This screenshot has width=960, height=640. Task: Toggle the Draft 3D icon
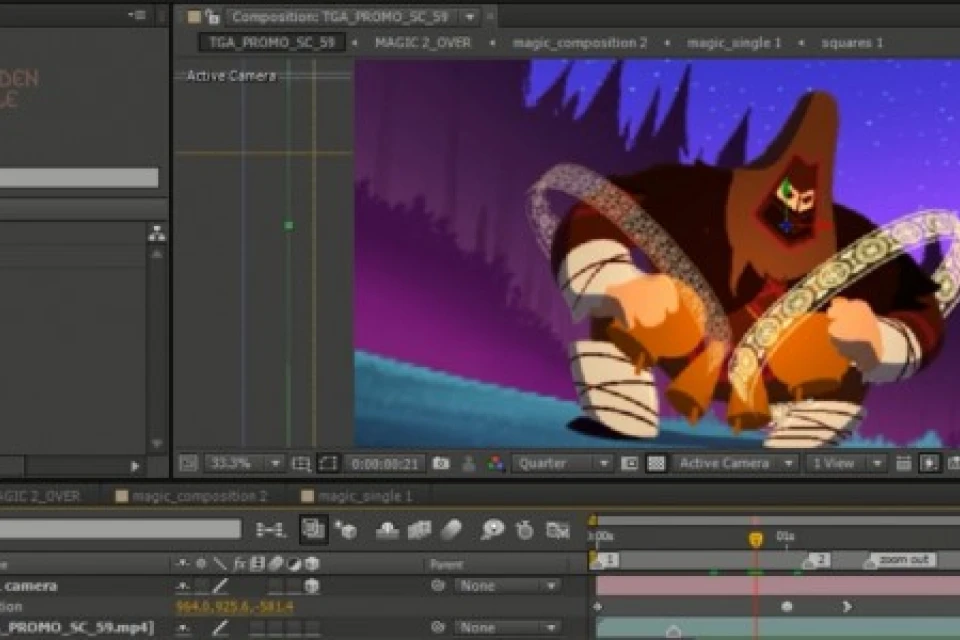tap(346, 530)
